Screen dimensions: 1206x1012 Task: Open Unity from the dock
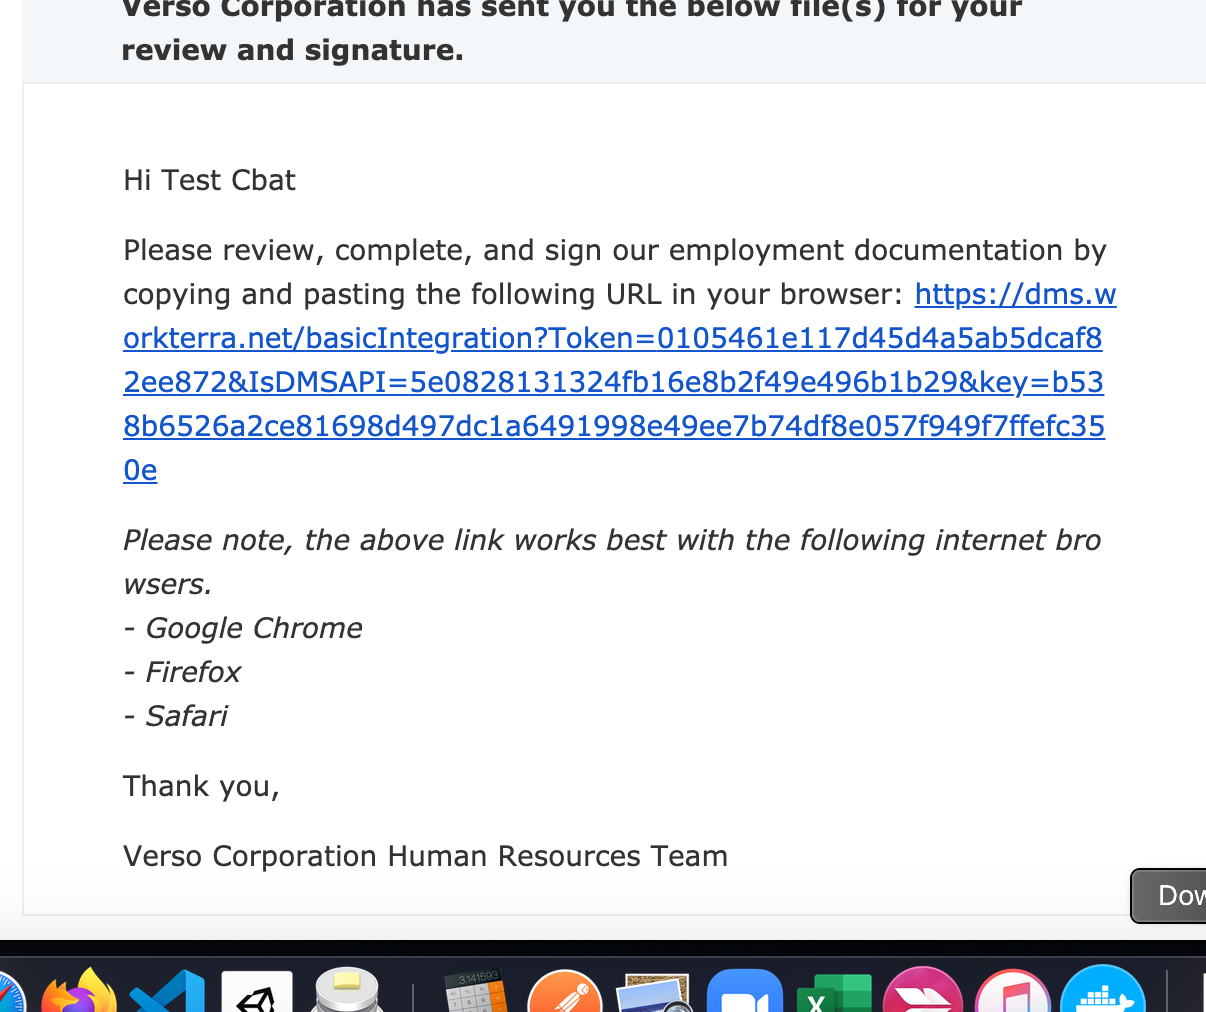coord(257,994)
